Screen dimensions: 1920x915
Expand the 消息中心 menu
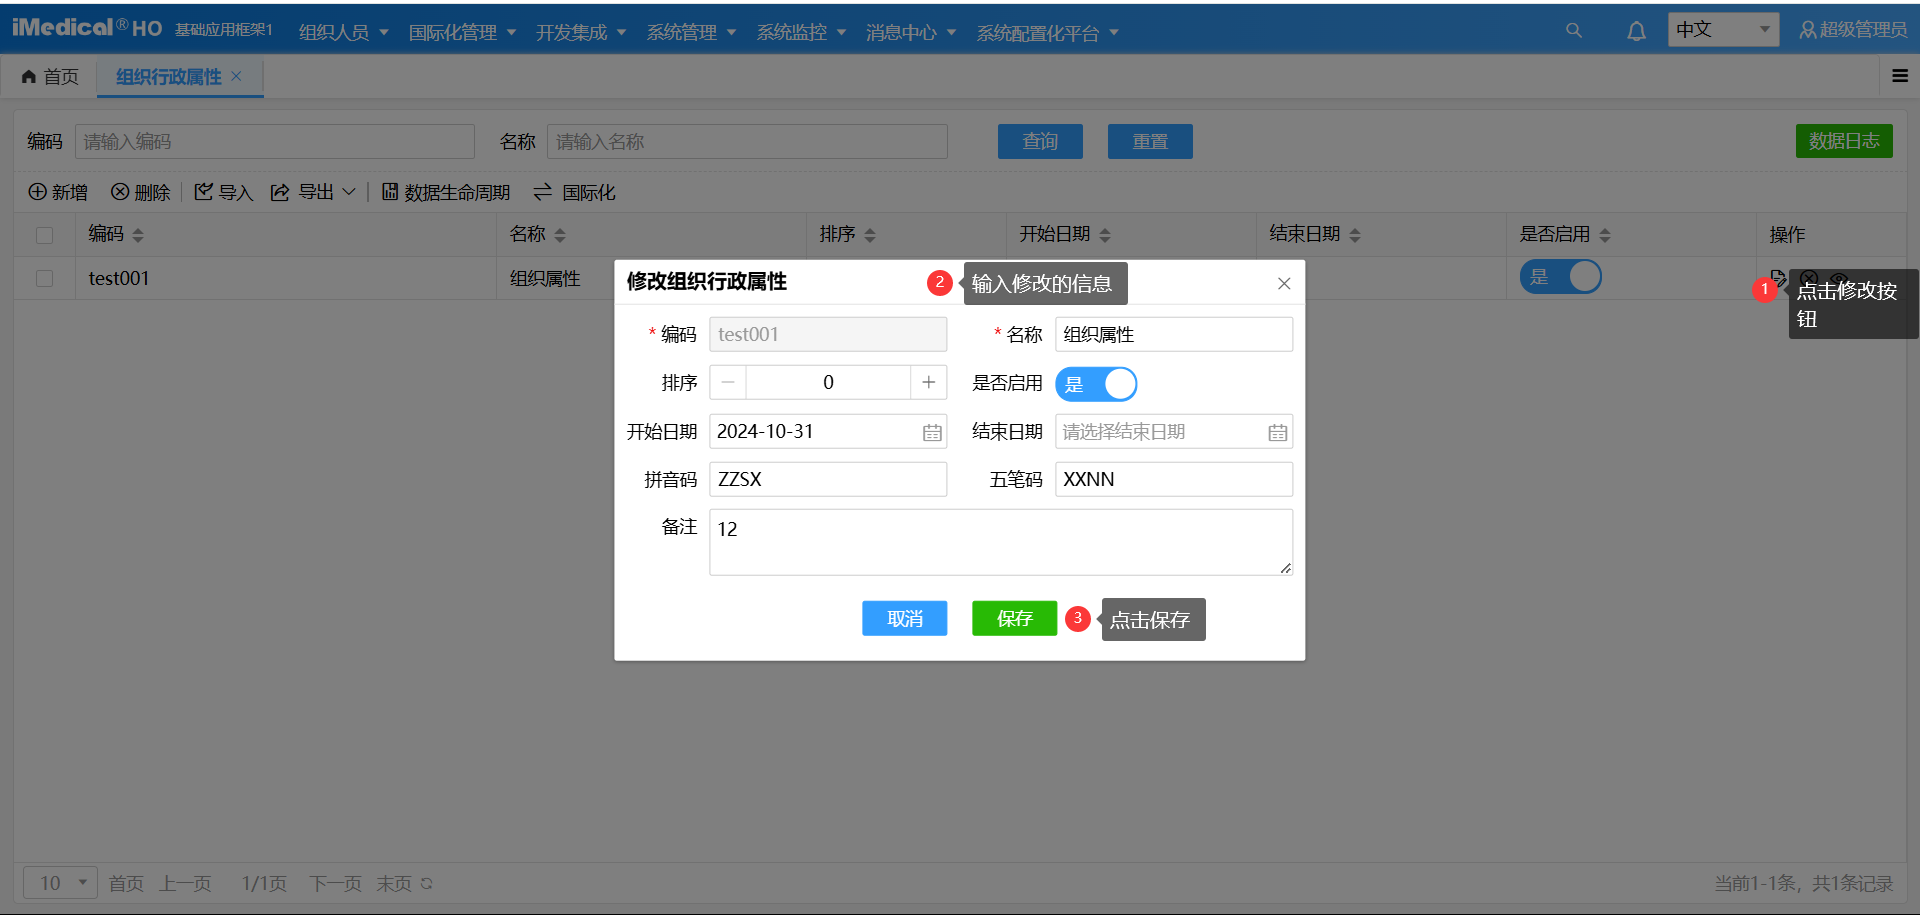(x=911, y=32)
